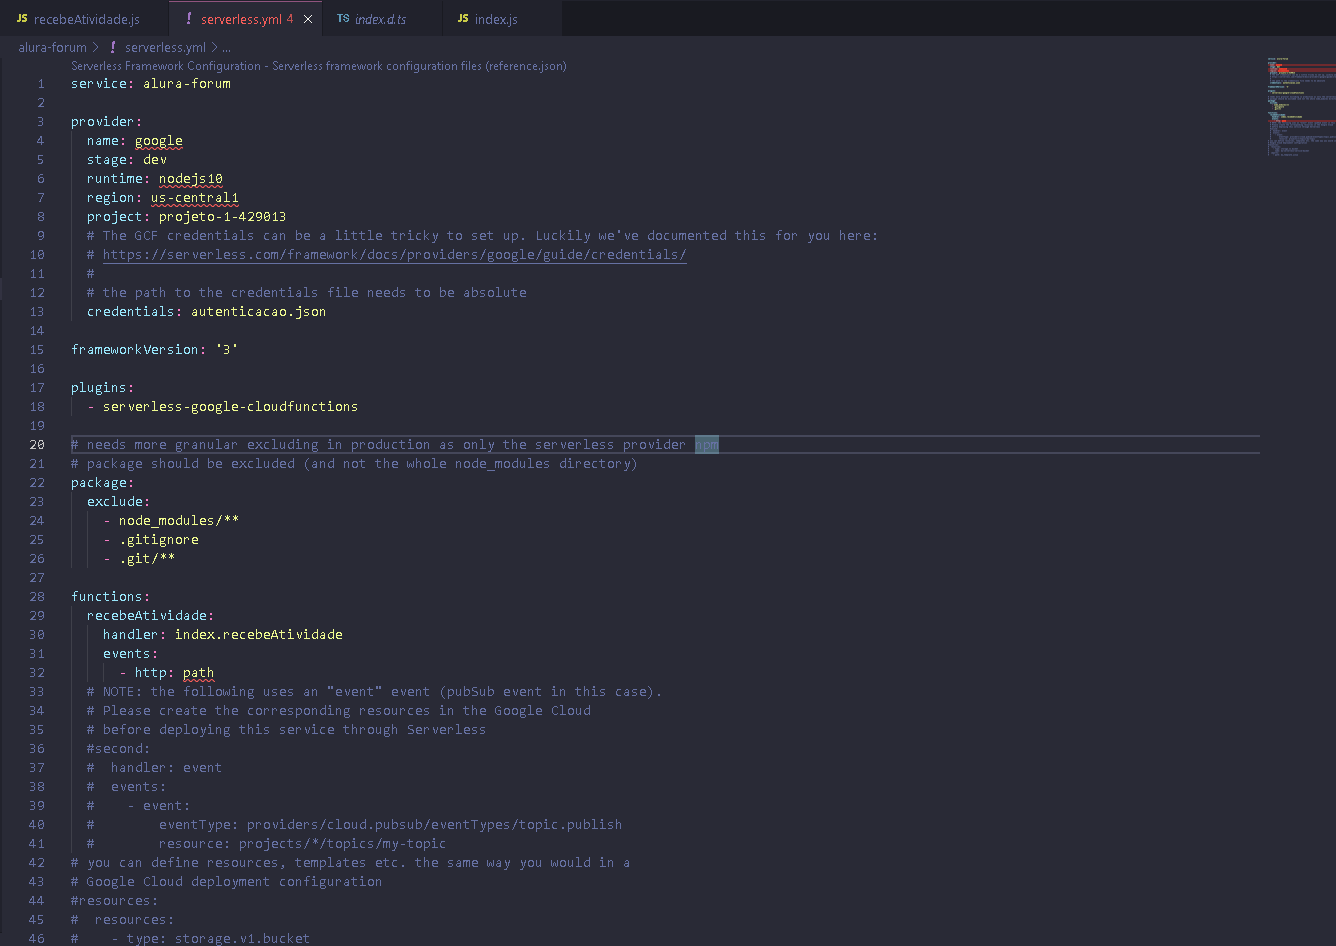Click the commented eventType pubsub line
The width and height of the screenshot is (1336, 946).
click(x=355, y=825)
